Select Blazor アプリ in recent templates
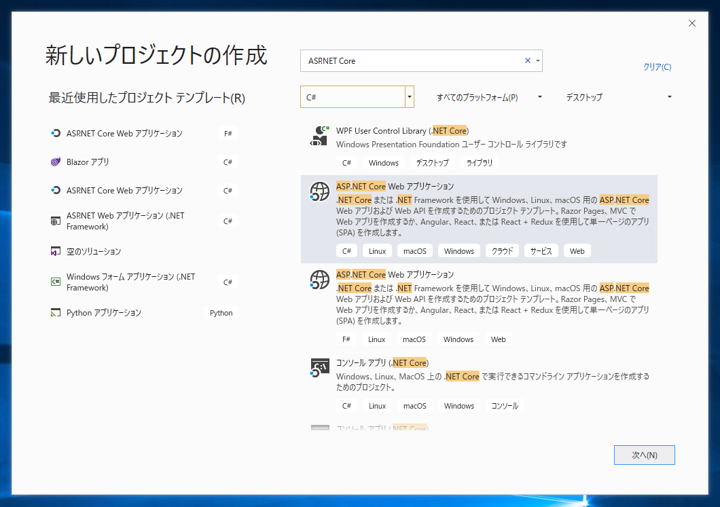This screenshot has width=720, height=507. click(x=88, y=162)
